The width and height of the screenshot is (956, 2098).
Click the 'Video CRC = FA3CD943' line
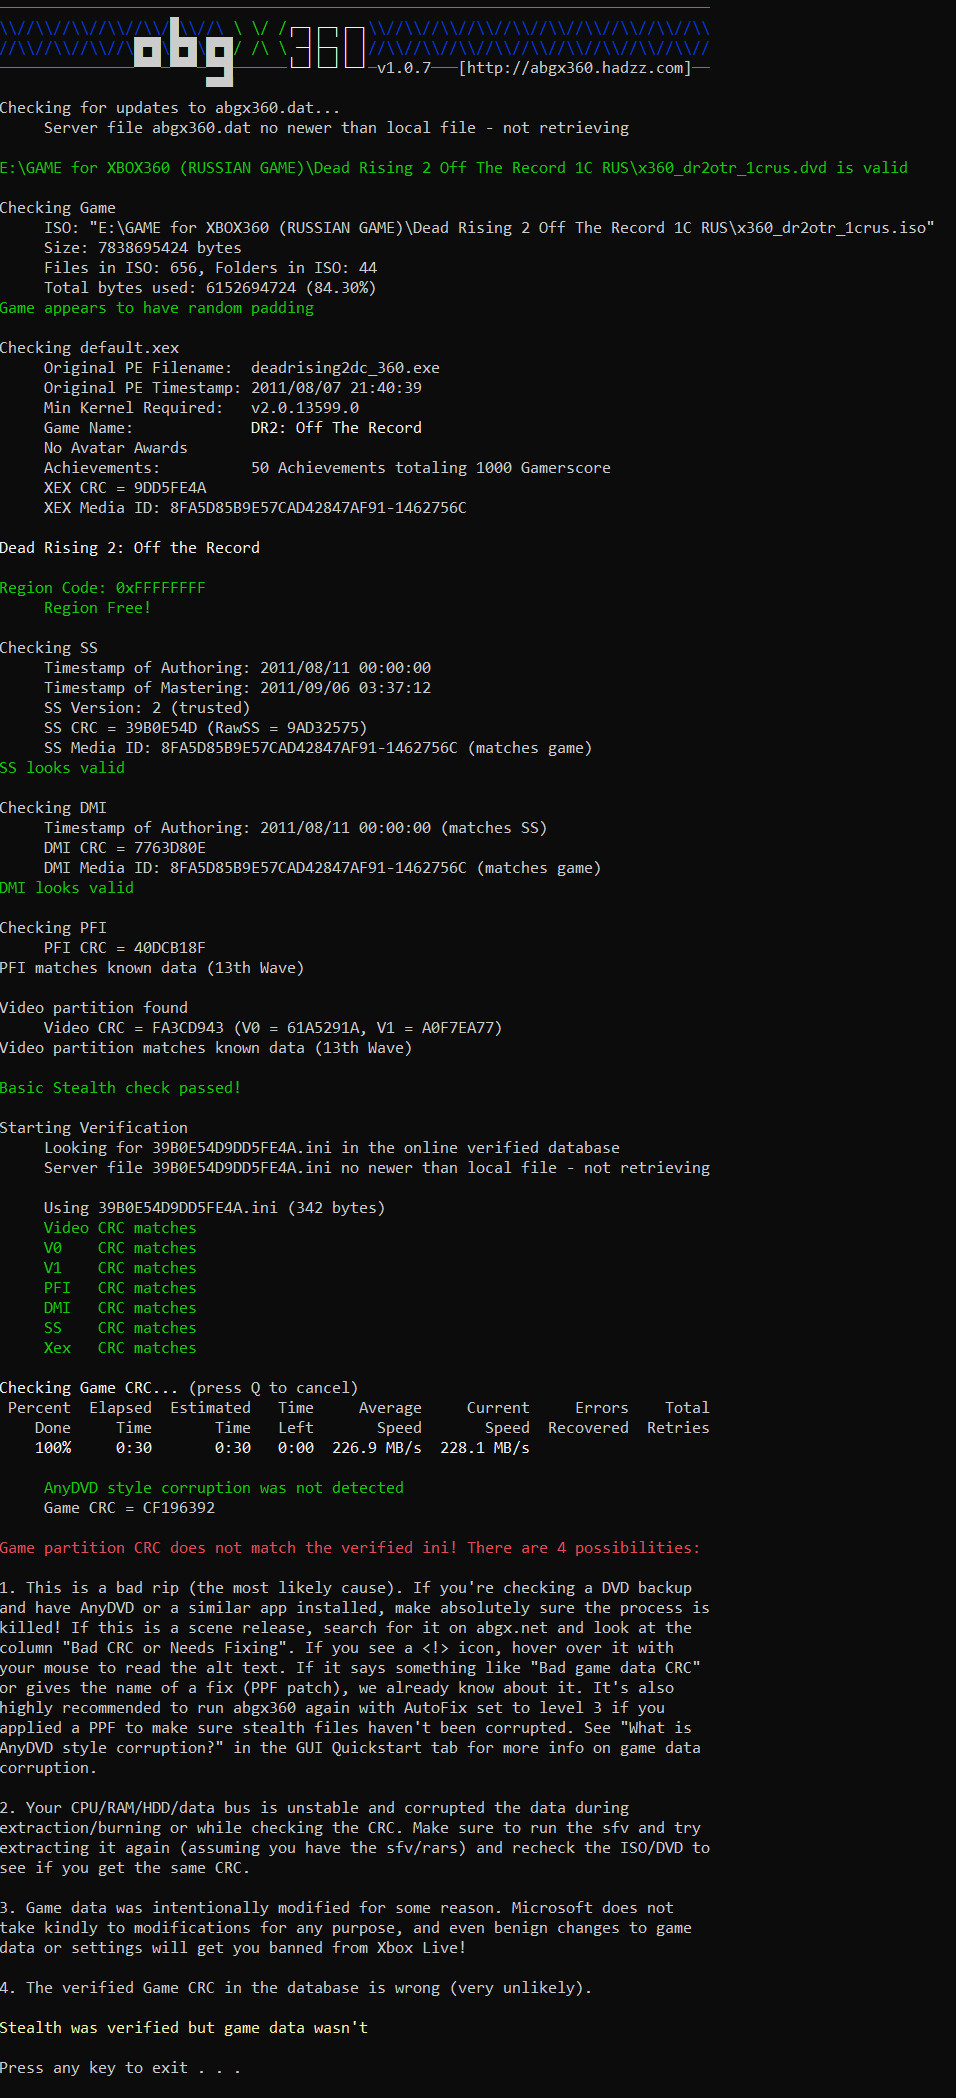coord(273,1028)
